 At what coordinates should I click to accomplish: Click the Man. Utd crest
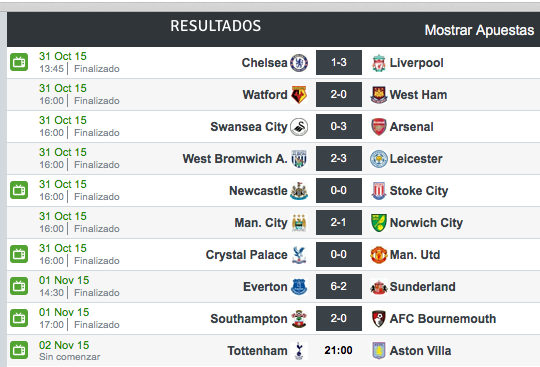(x=379, y=255)
